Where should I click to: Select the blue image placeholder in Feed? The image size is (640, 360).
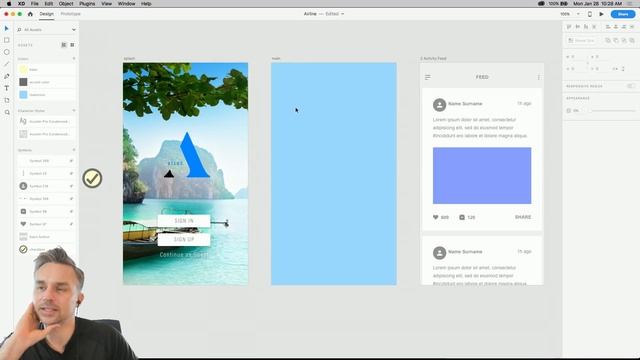(x=482, y=176)
